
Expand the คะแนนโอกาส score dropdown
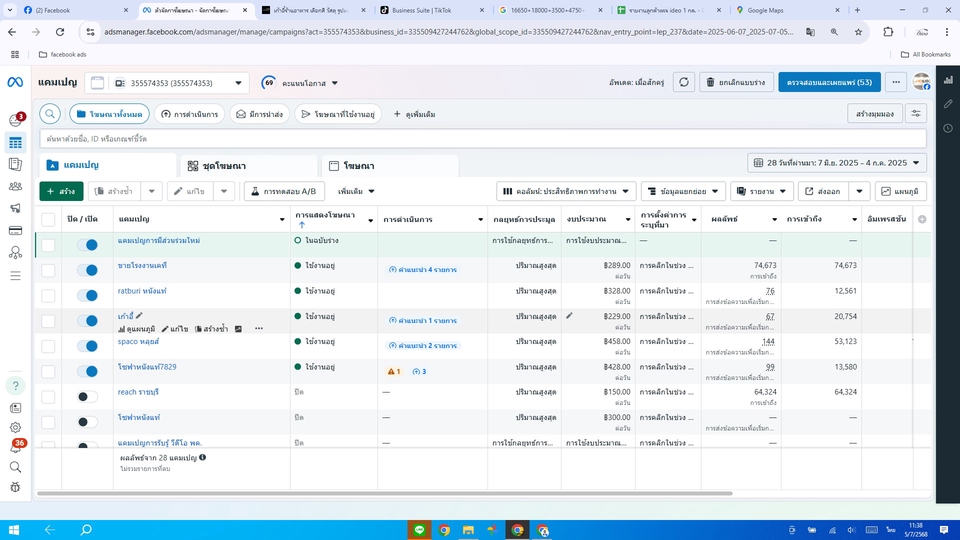pos(301,83)
